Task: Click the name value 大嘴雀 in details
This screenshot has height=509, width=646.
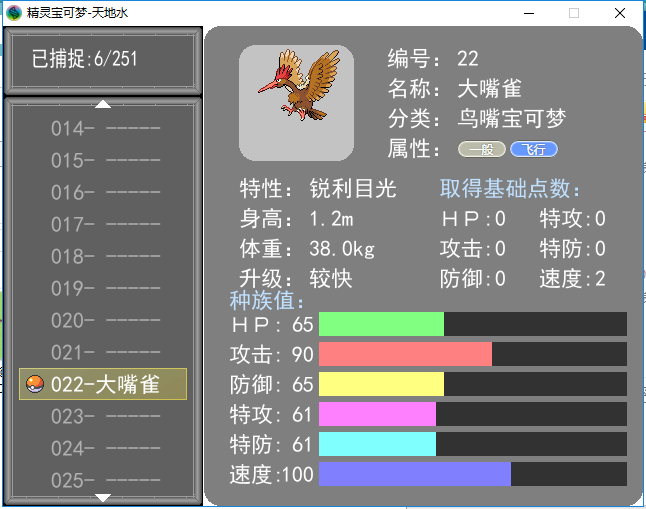Action: coord(489,89)
